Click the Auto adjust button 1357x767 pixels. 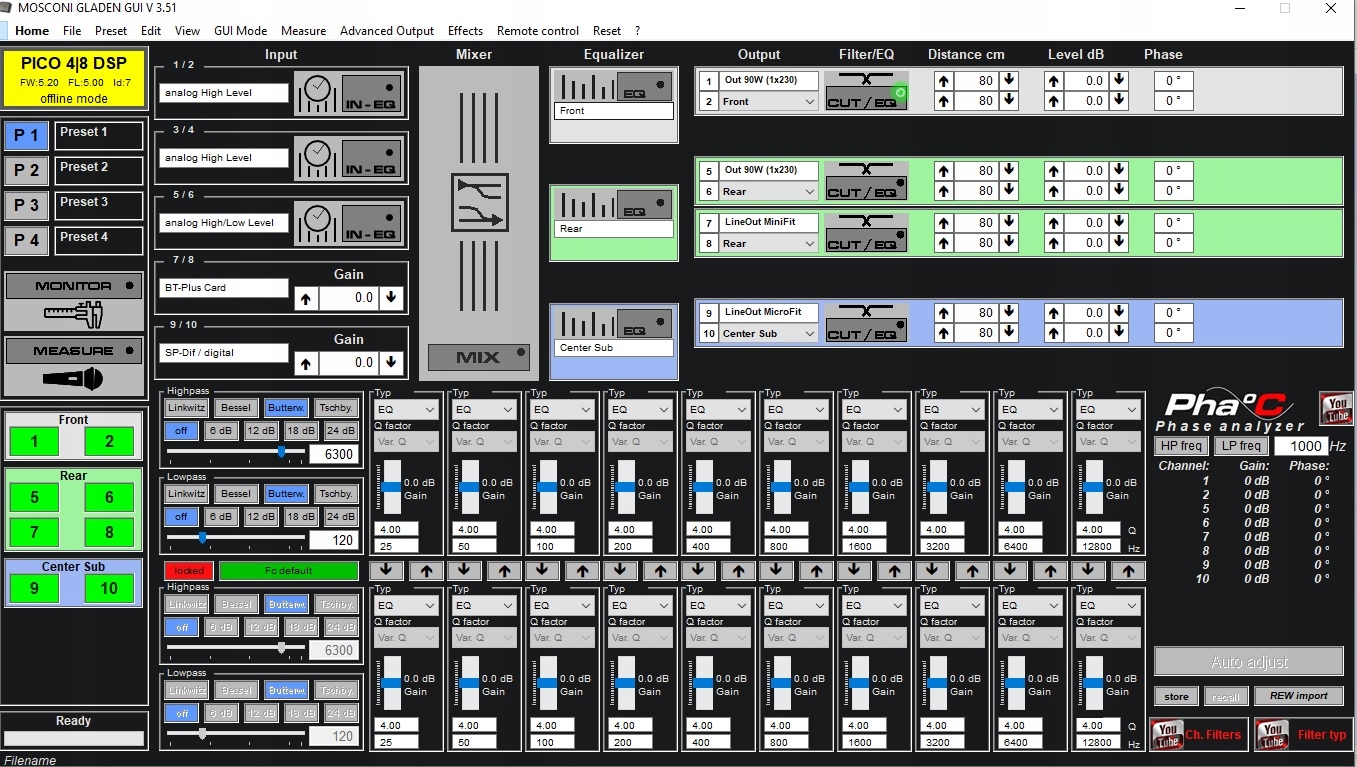click(1249, 662)
